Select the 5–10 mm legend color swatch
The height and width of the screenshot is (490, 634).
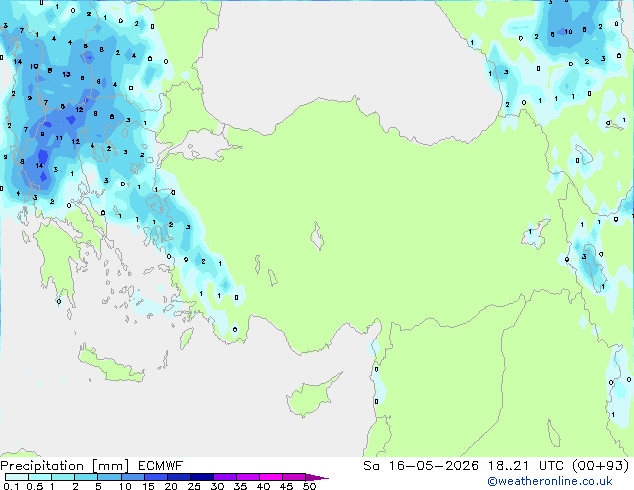pos(109,477)
